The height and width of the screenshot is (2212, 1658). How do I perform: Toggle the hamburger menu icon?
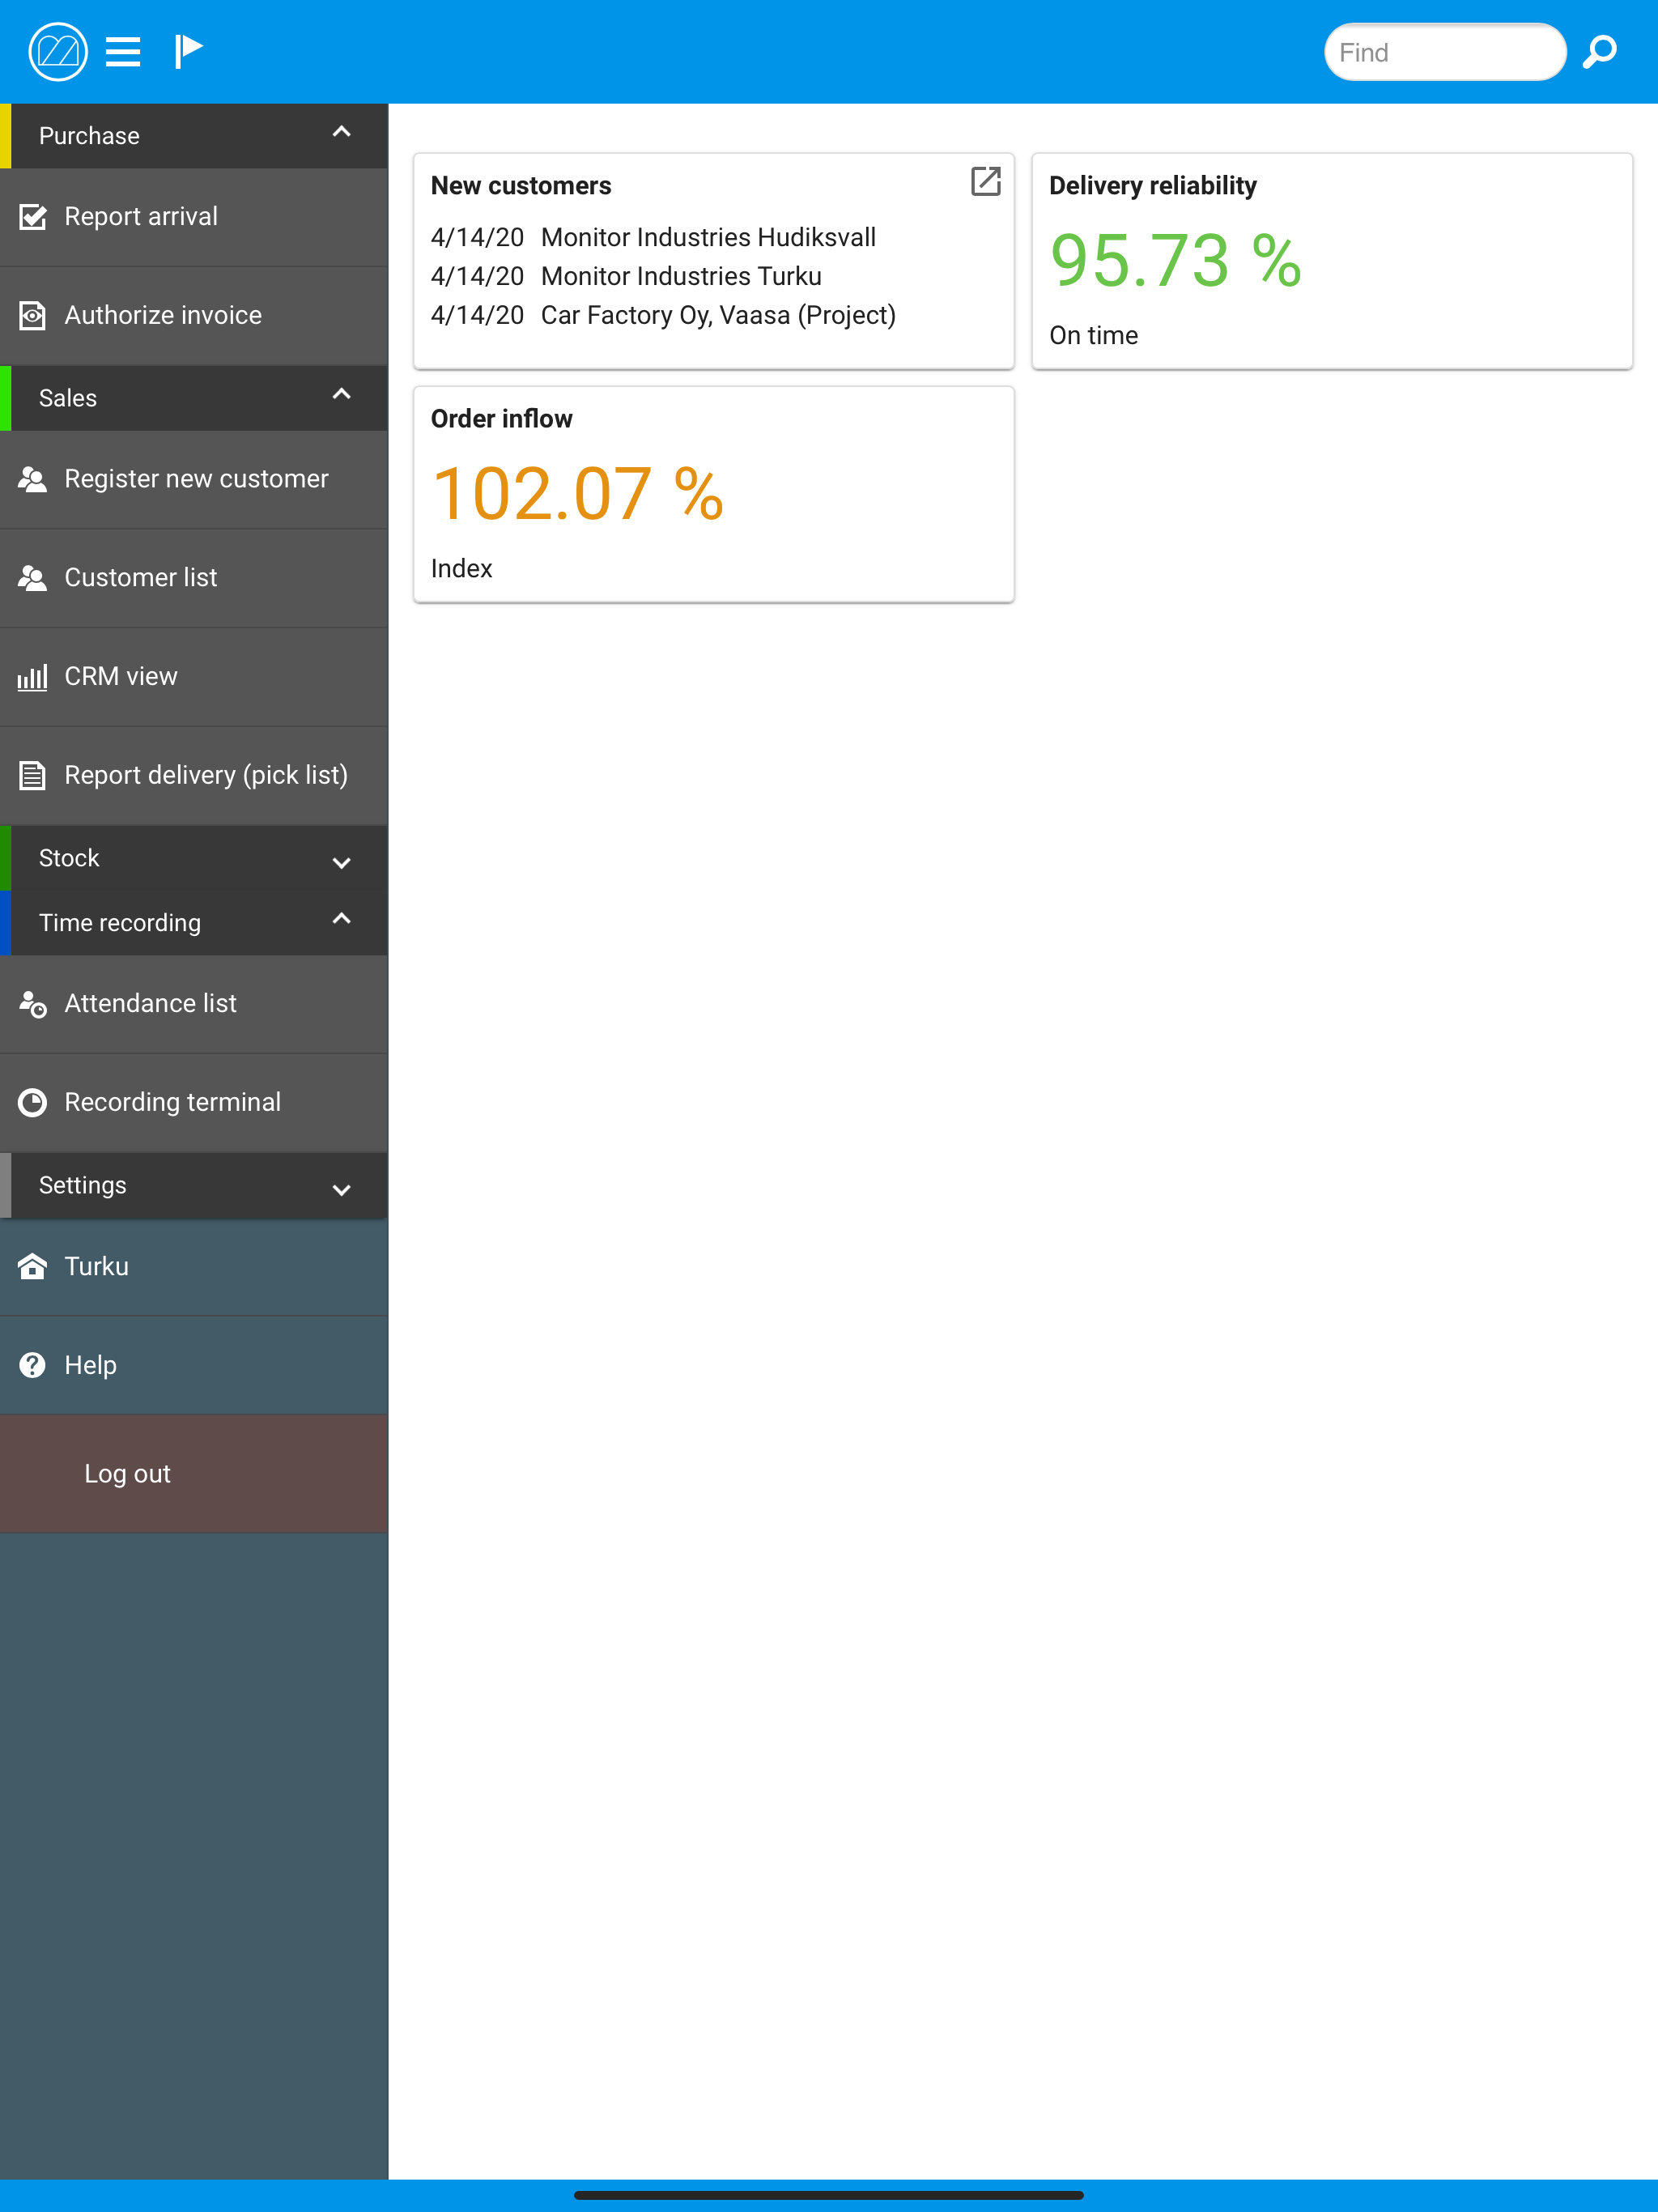(x=123, y=51)
